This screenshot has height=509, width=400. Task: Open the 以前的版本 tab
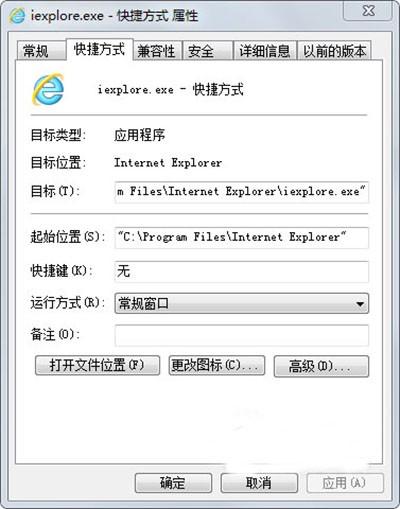(334, 51)
